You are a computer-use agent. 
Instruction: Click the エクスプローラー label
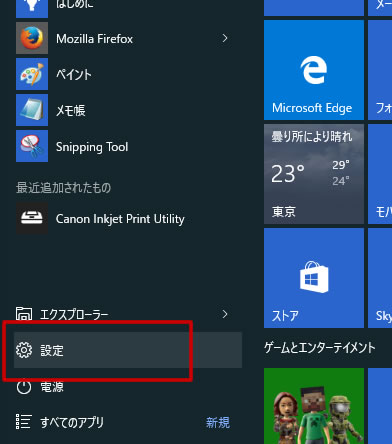pos(74,315)
